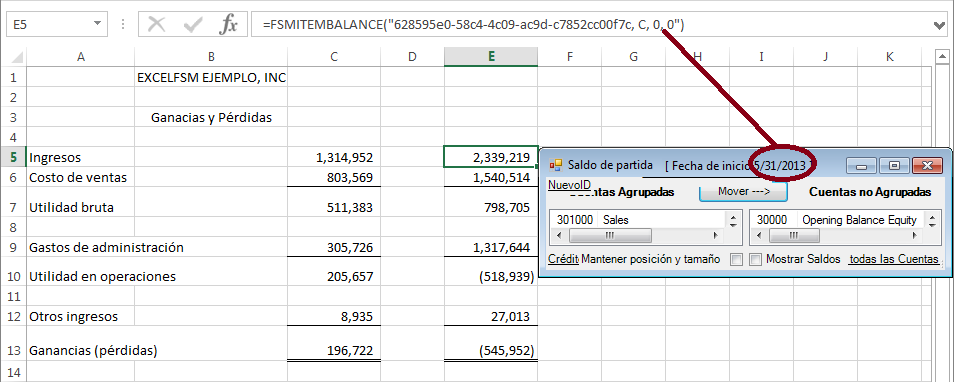The height and width of the screenshot is (382, 954).
Task: Open Insert Function fx icon
Action: 228,25
